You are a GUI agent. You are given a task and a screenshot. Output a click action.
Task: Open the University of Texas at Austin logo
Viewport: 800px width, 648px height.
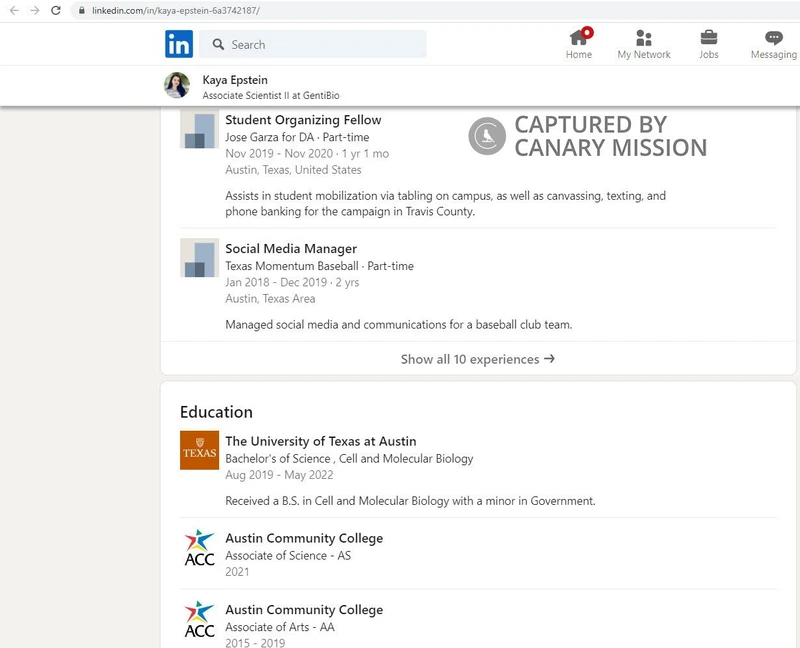(x=199, y=450)
